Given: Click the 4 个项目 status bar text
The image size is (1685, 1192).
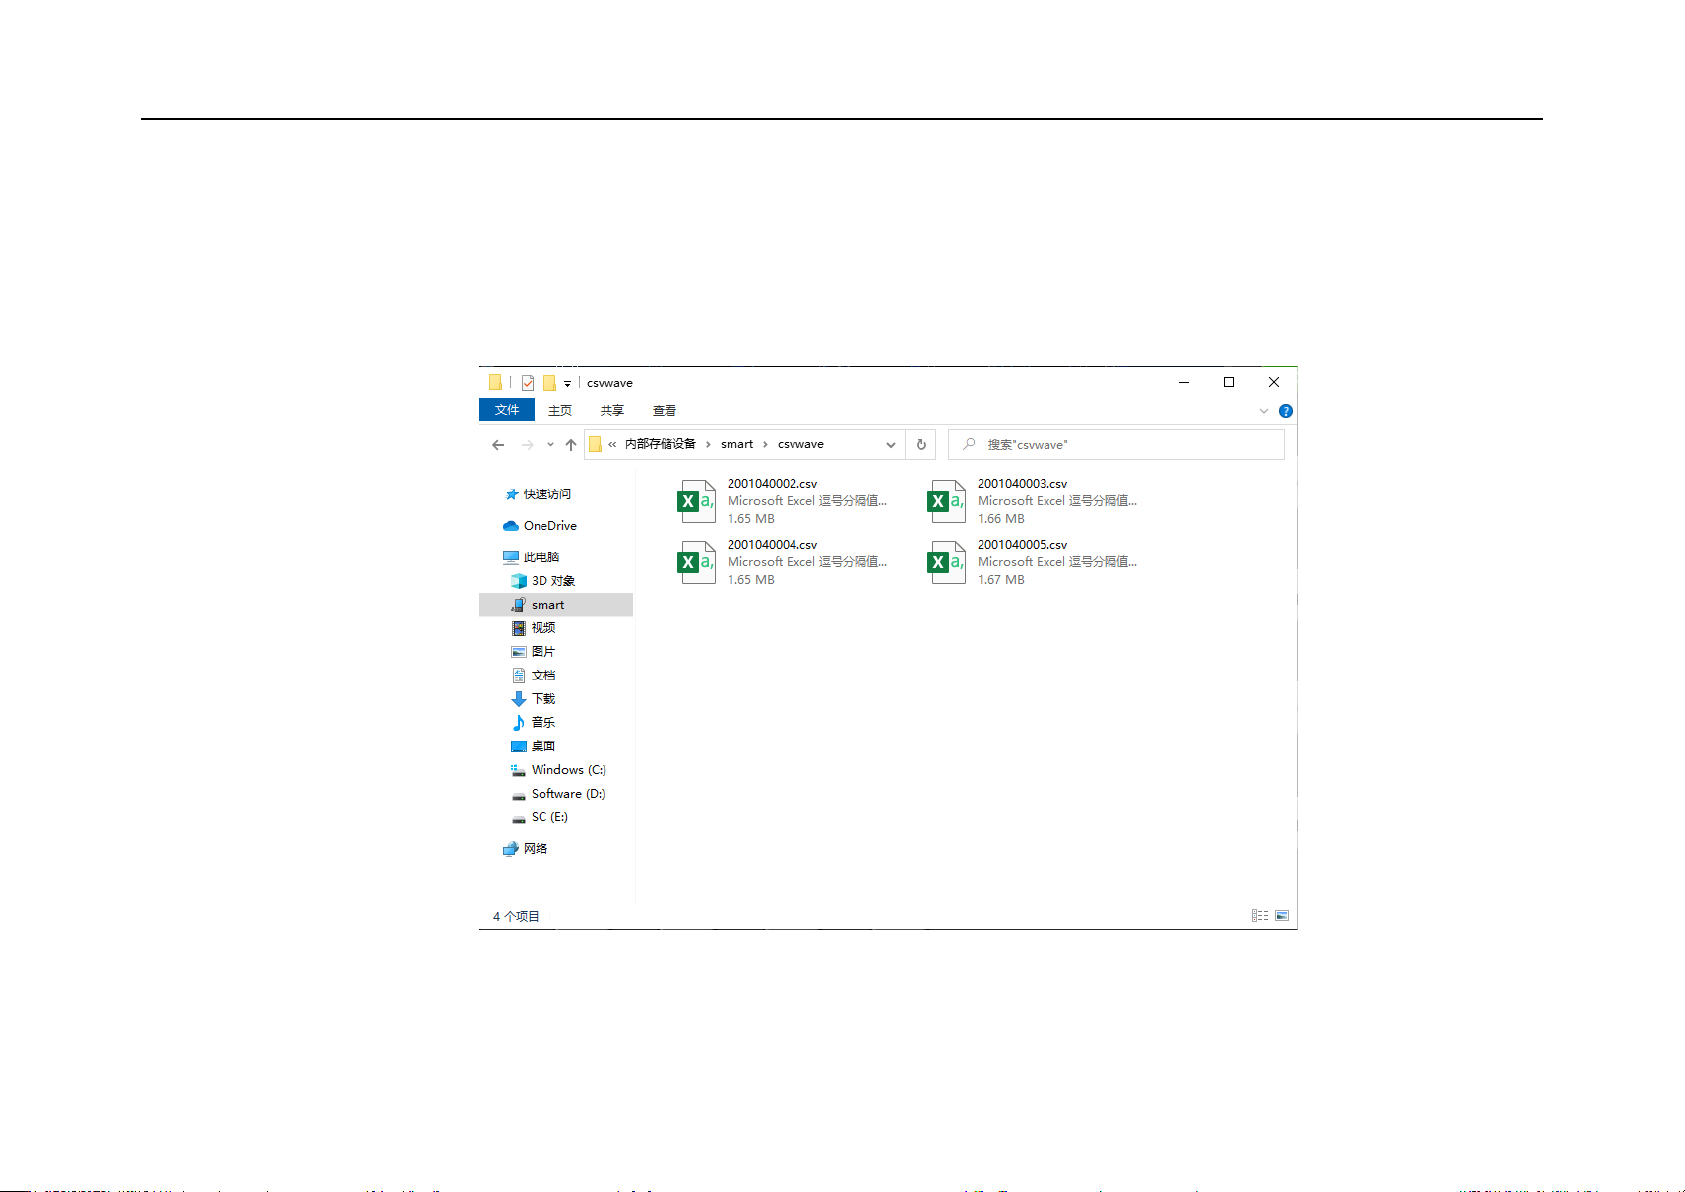Looking at the screenshot, I should pyautogui.click(x=516, y=917).
